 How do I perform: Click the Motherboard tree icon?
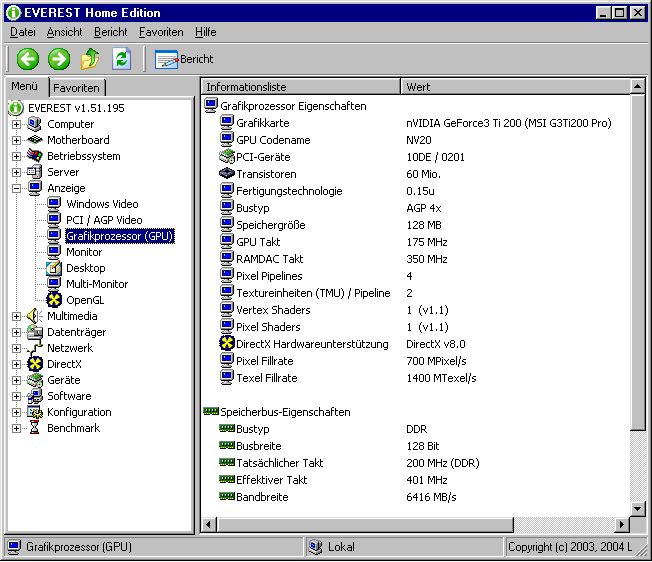coord(35,140)
